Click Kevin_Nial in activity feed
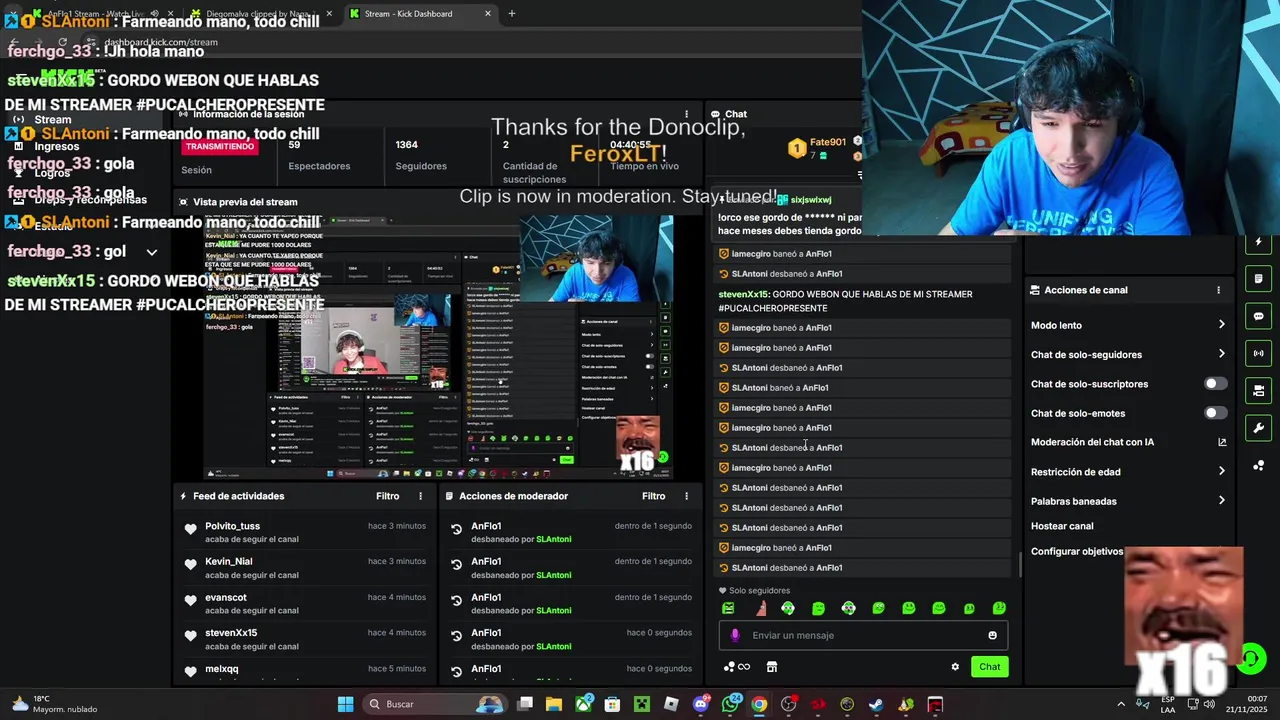 [229, 562]
